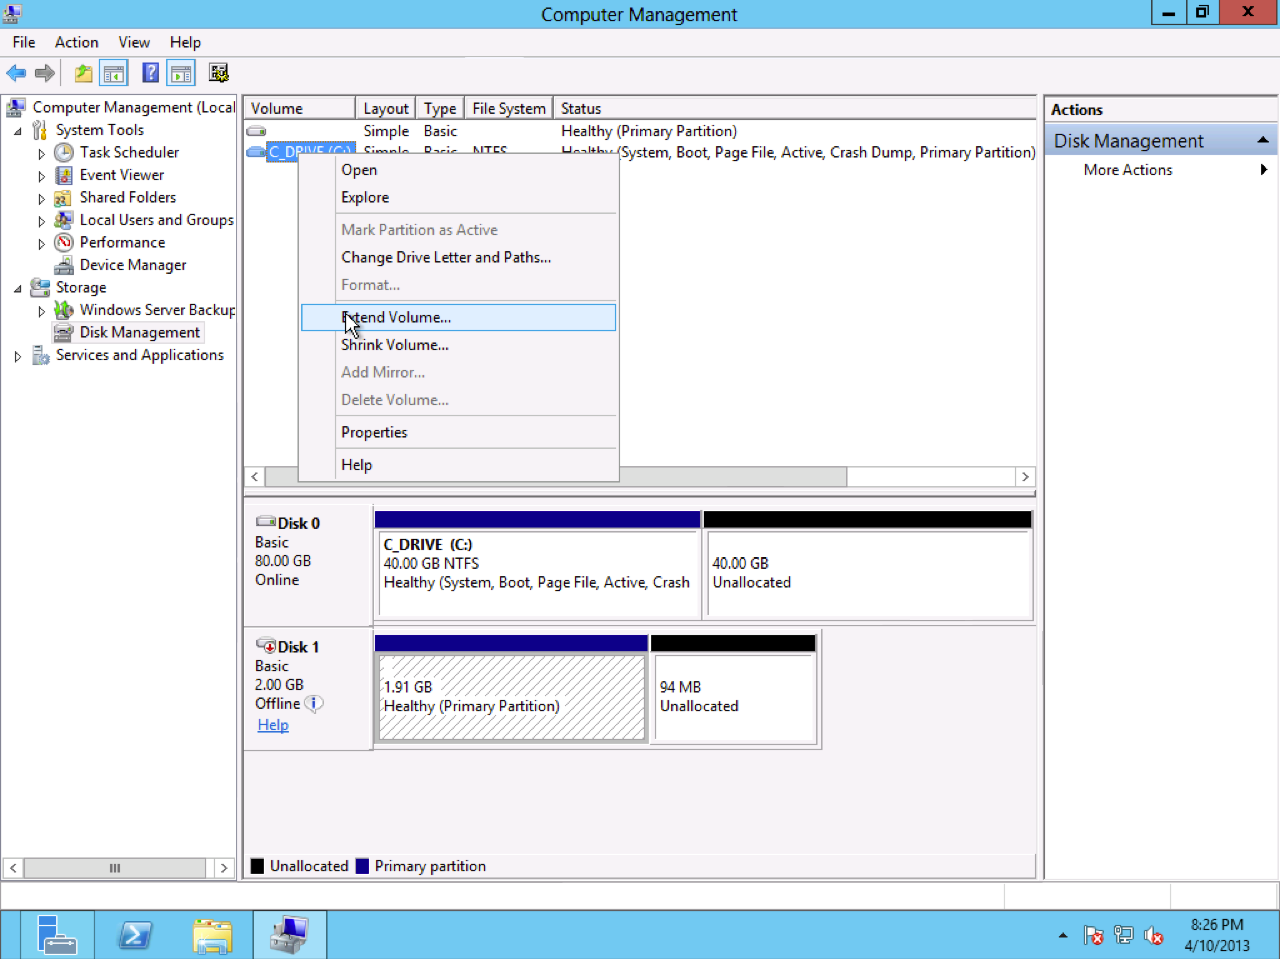Viewport: 1280px width, 959px height.
Task: Click the Back arrow toolbar icon
Action: [x=16, y=73]
